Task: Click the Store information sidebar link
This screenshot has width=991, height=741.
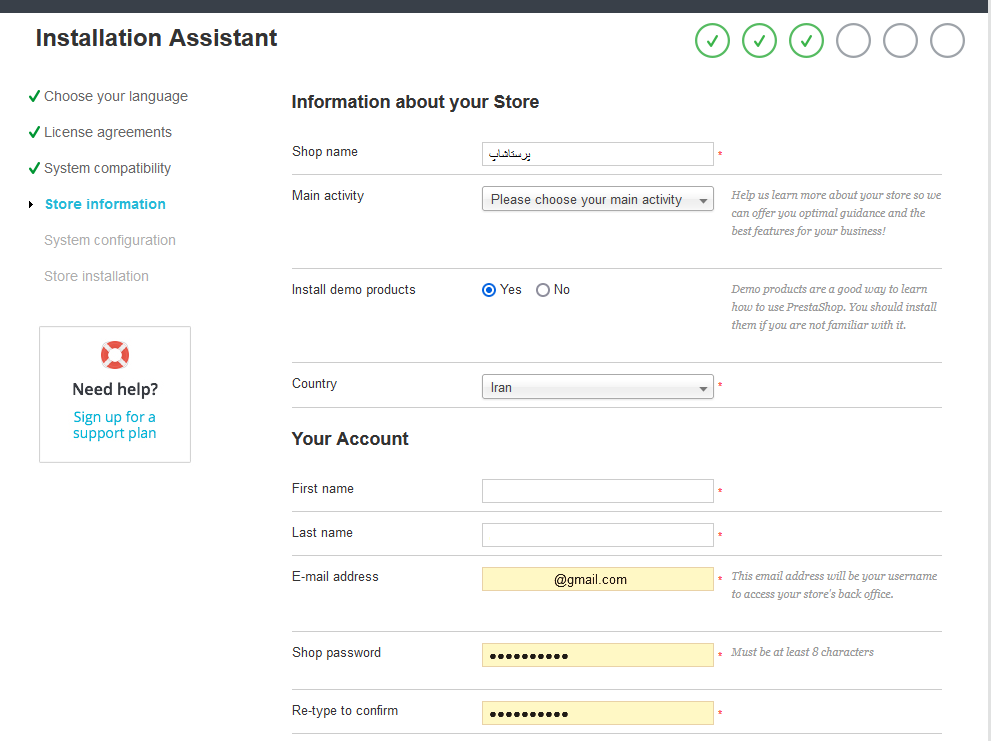Action: 106,204
